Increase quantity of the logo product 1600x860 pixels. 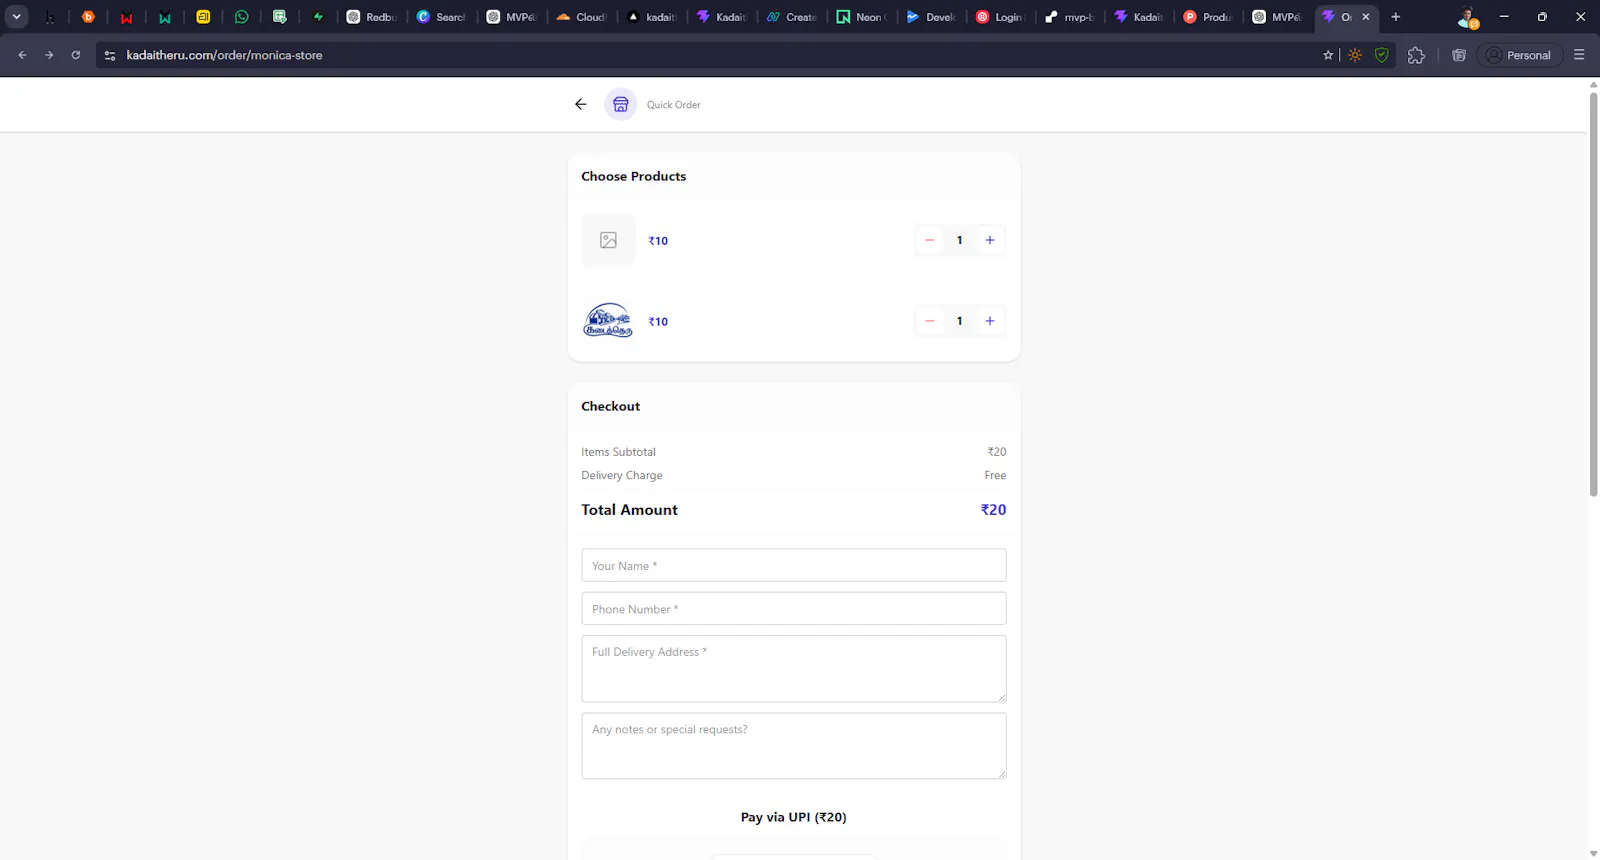click(x=990, y=321)
